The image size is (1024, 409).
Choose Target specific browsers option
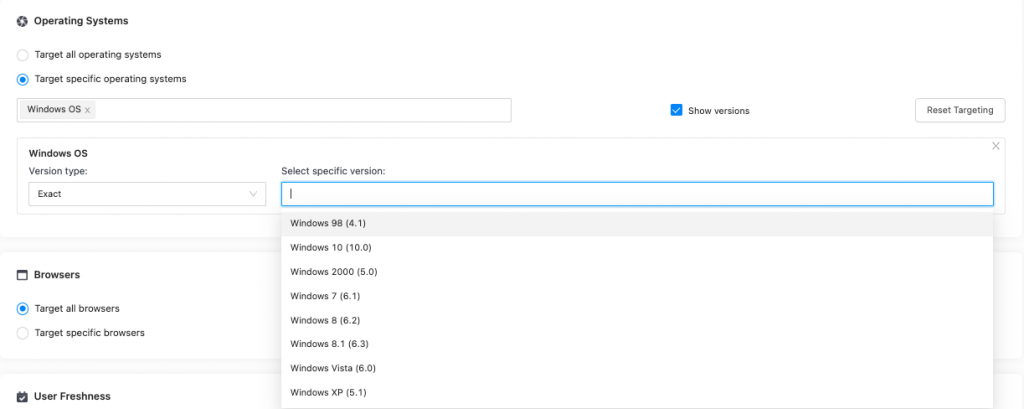tap(23, 333)
